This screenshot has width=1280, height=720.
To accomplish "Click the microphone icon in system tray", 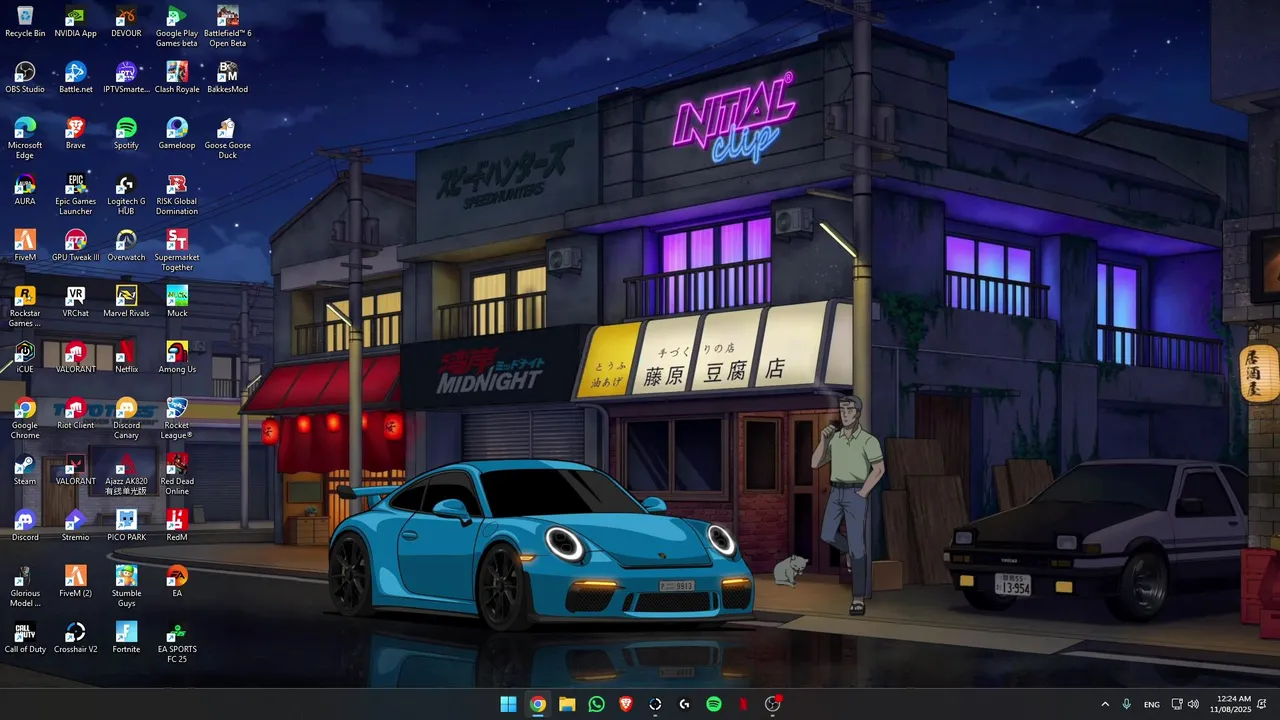I will click(x=1127, y=704).
